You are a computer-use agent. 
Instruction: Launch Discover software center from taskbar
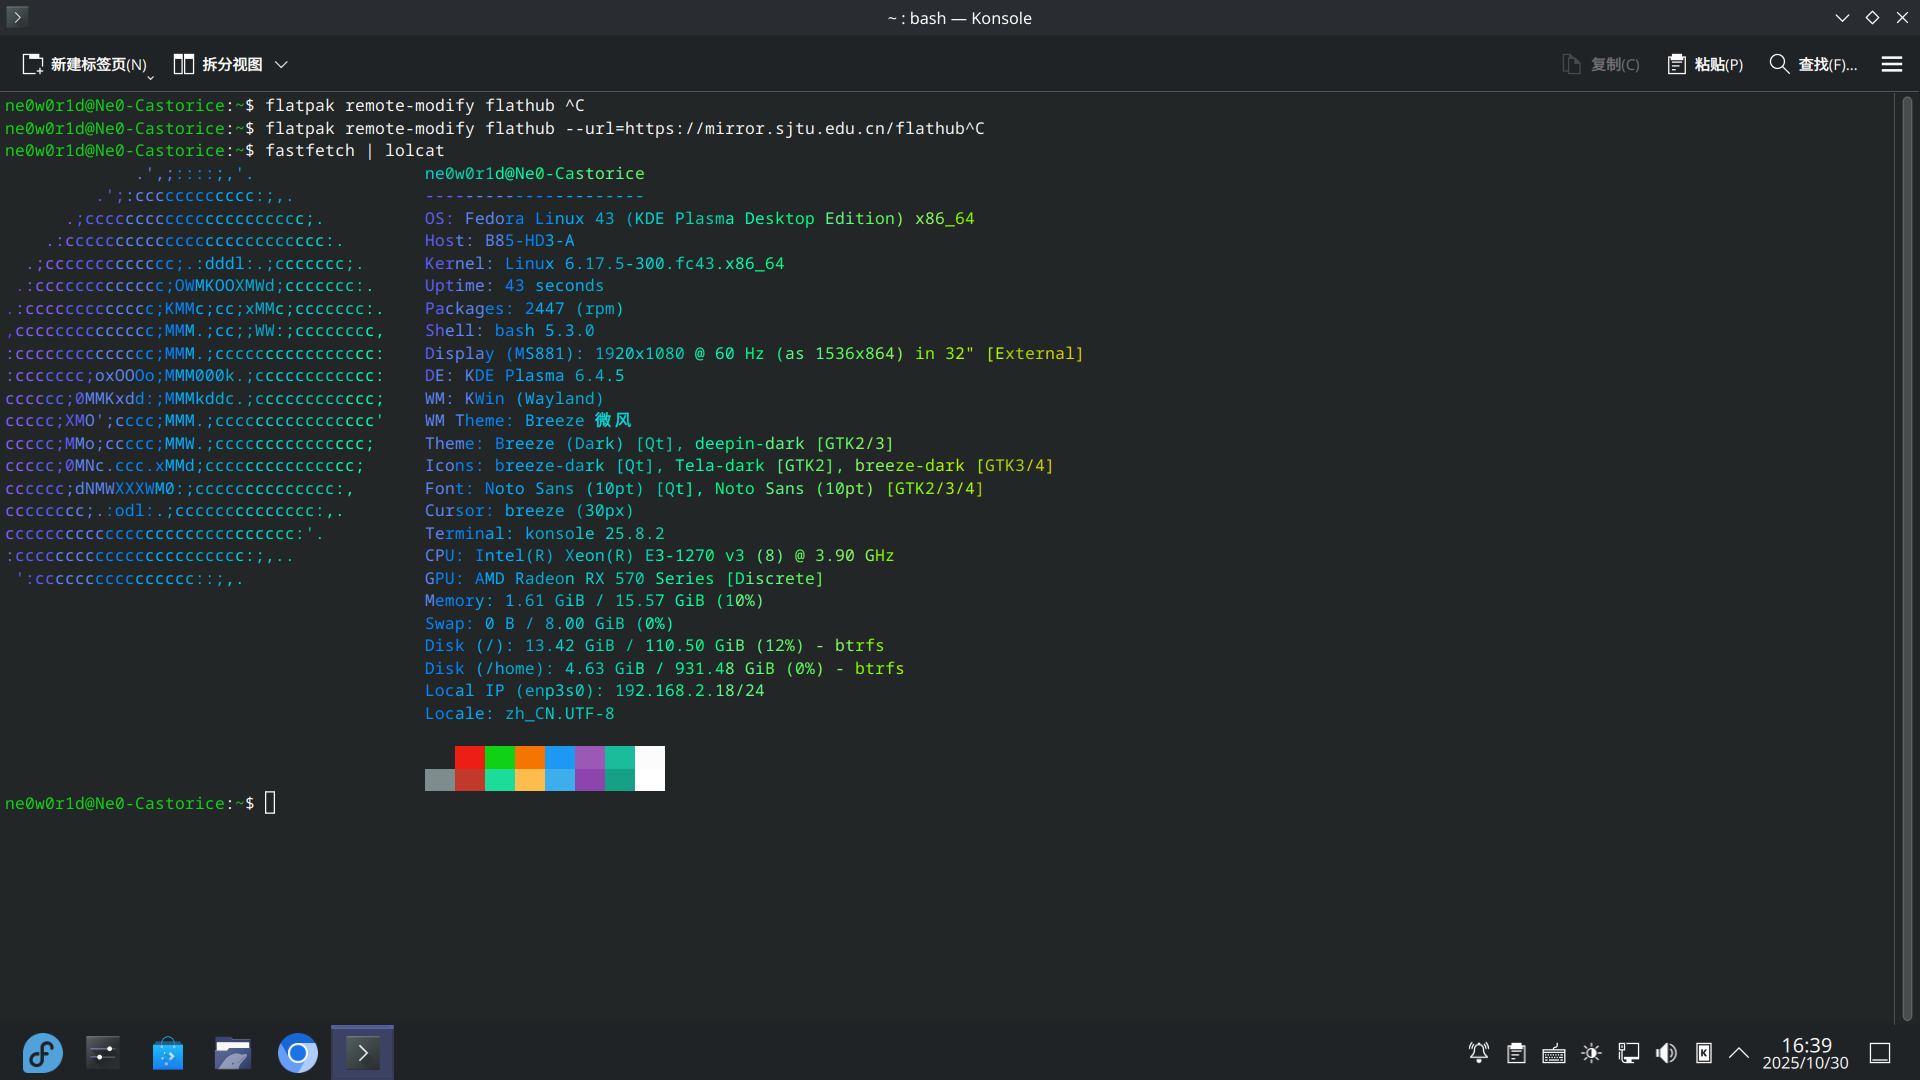[168, 1053]
